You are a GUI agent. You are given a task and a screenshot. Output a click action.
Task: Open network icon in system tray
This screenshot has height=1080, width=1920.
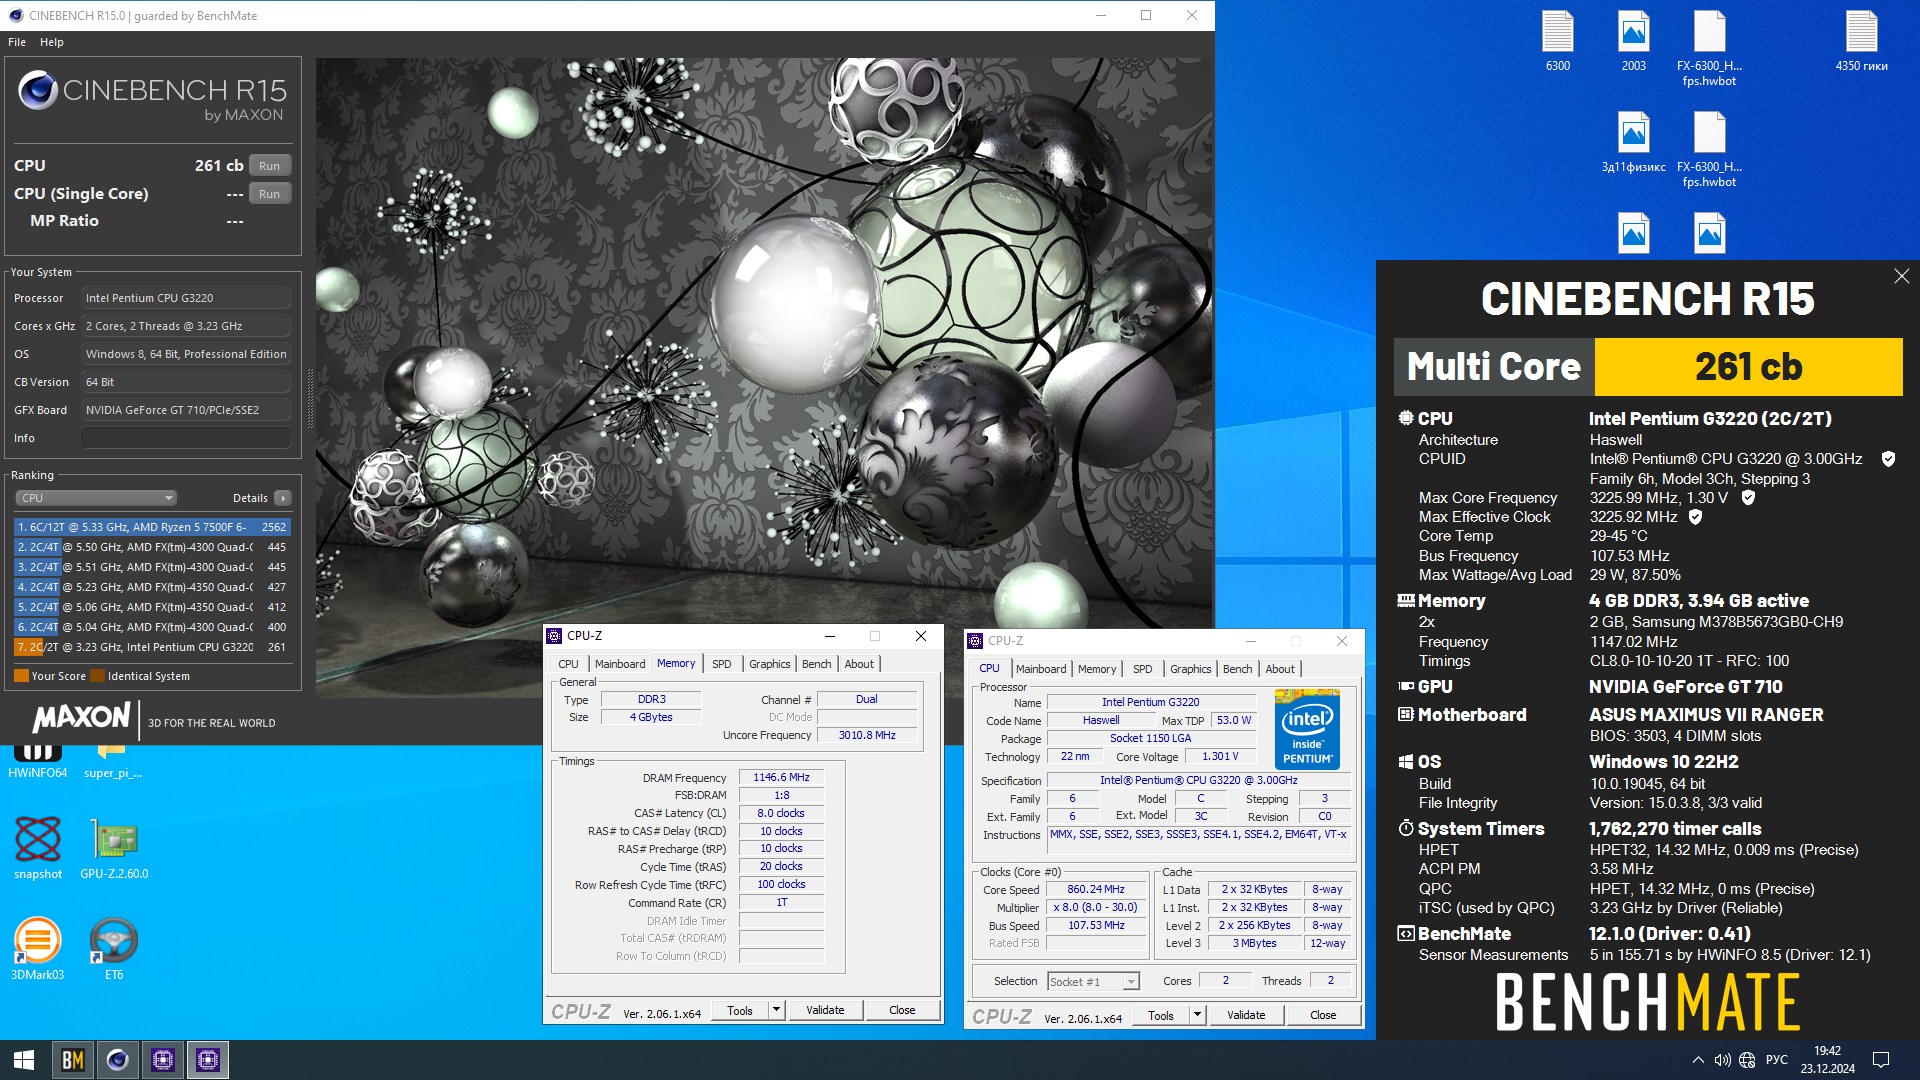coord(1747,1060)
